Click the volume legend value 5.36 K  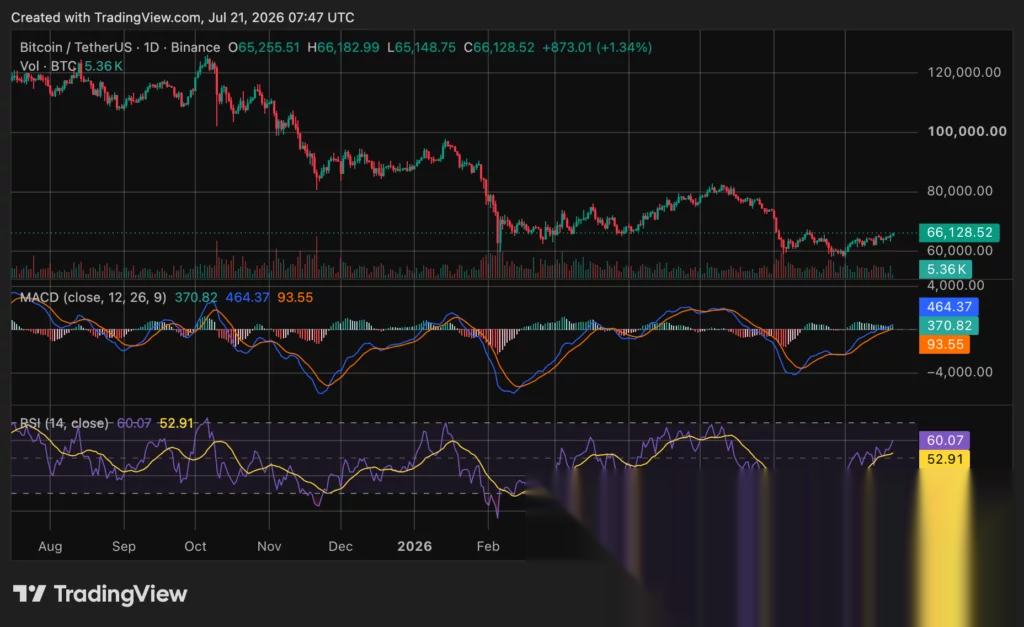(103, 66)
